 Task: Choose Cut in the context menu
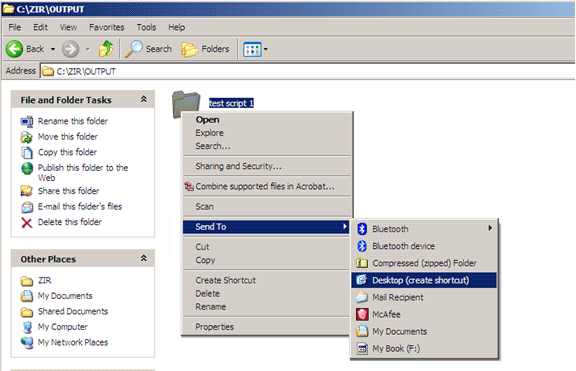point(266,247)
